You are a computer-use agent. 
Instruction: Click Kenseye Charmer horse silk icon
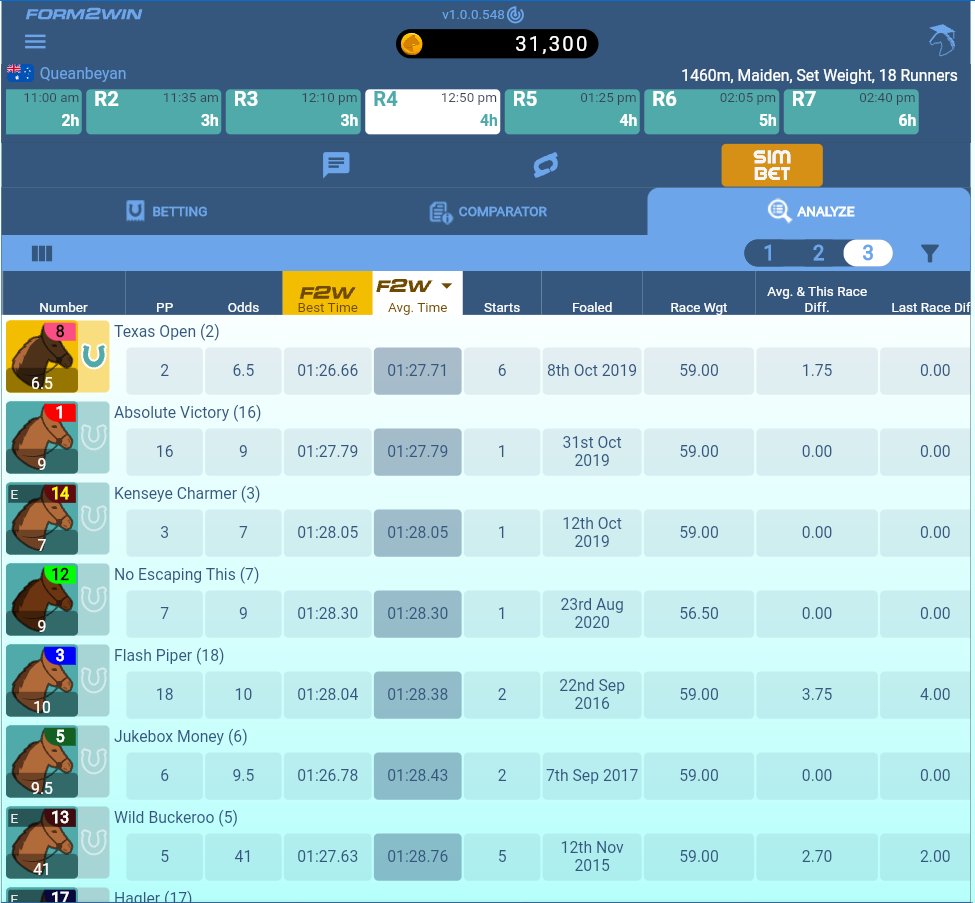click(42, 519)
